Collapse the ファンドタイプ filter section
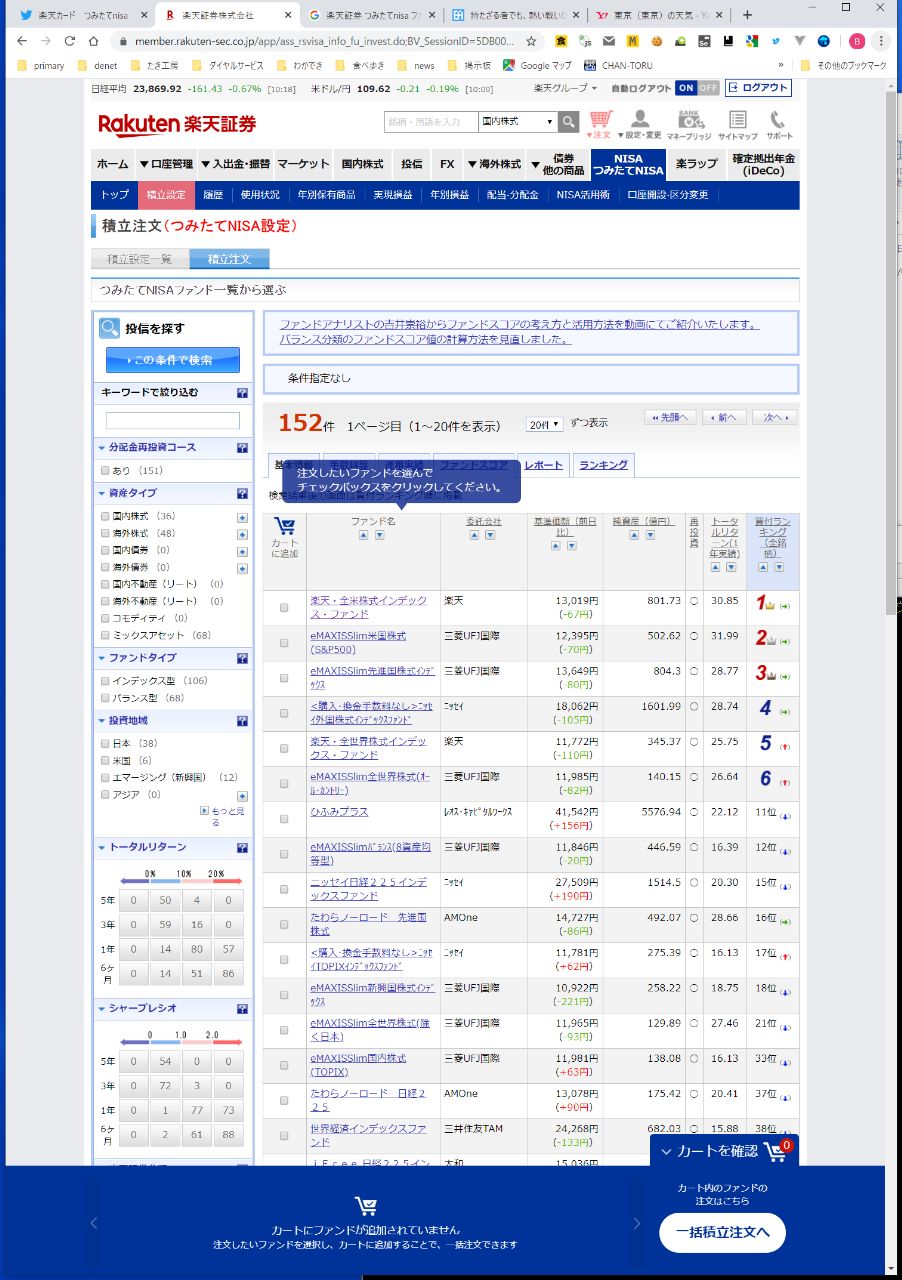 point(101,658)
